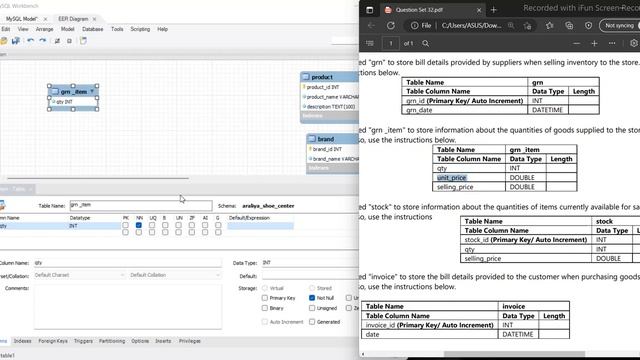Image resolution: width=640 pixels, height=360 pixels.
Task: Open the View menu
Action: pos(23,29)
